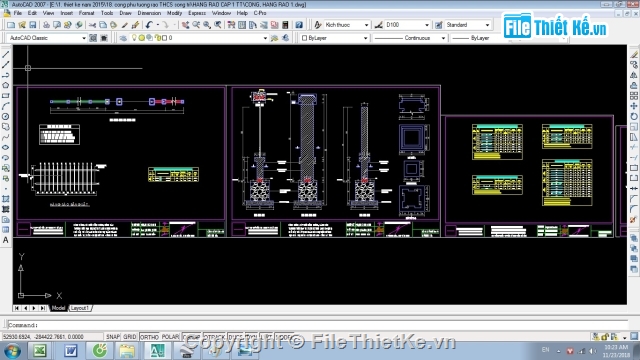The height and width of the screenshot is (360, 640).
Task: Toggle POLAR tracking in status bar
Action: pos(170,337)
